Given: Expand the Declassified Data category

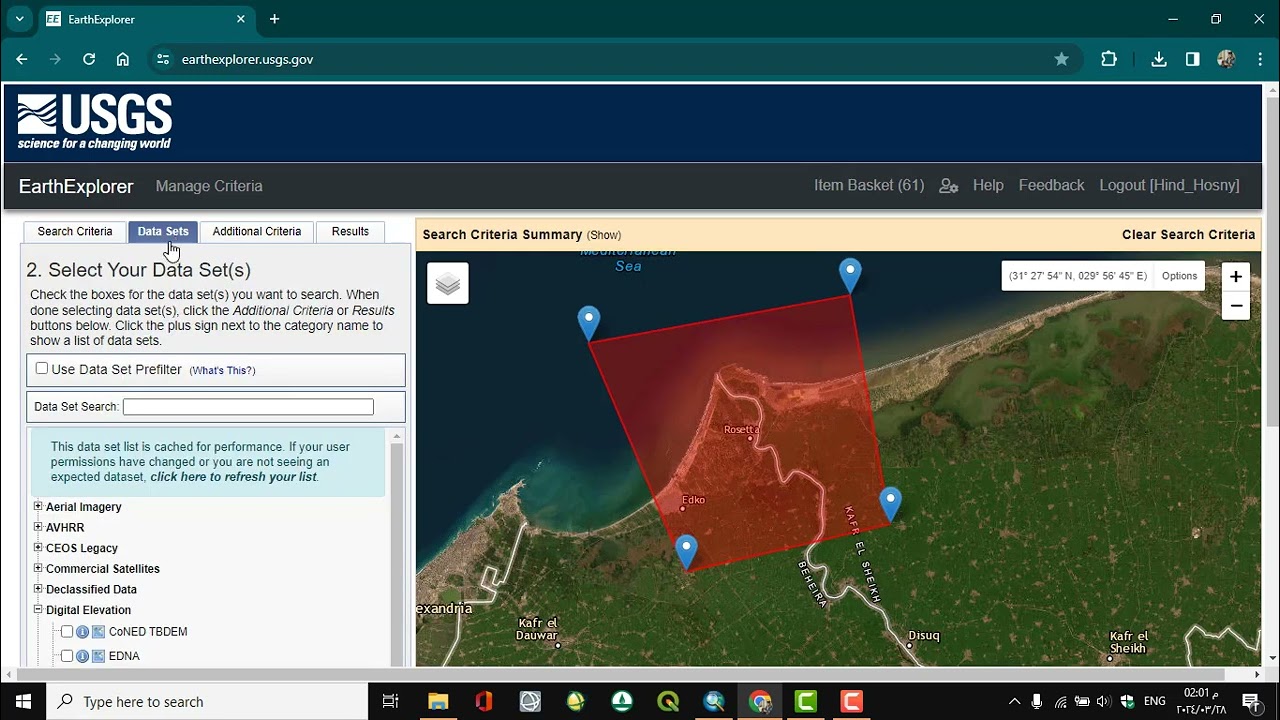Looking at the screenshot, I should [38, 589].
